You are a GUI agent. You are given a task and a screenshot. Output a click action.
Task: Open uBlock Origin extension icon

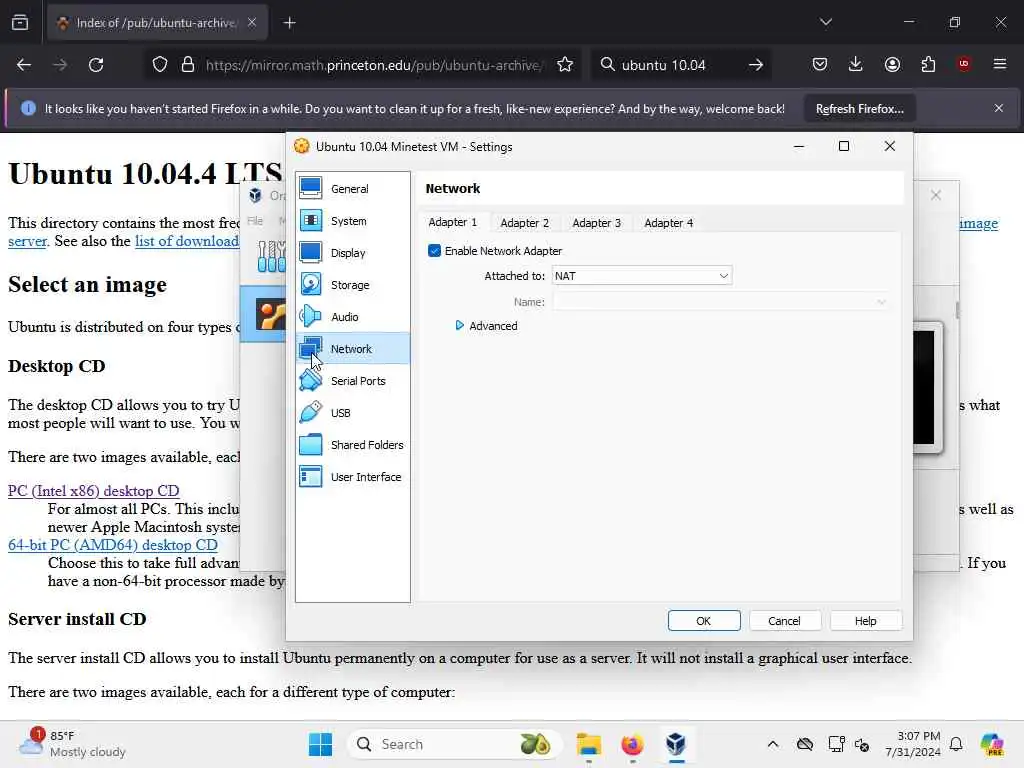[x=964, y=64]
